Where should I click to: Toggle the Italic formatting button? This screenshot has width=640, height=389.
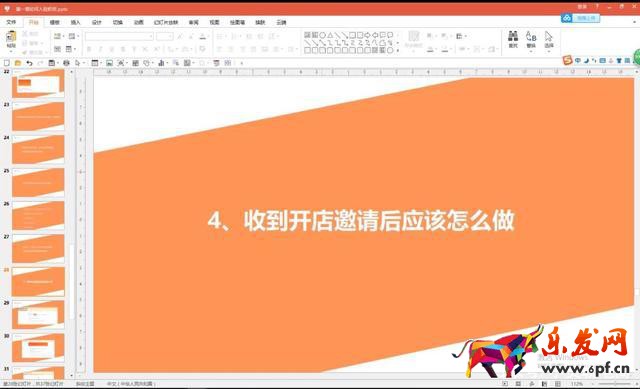[x=100, y=49]
